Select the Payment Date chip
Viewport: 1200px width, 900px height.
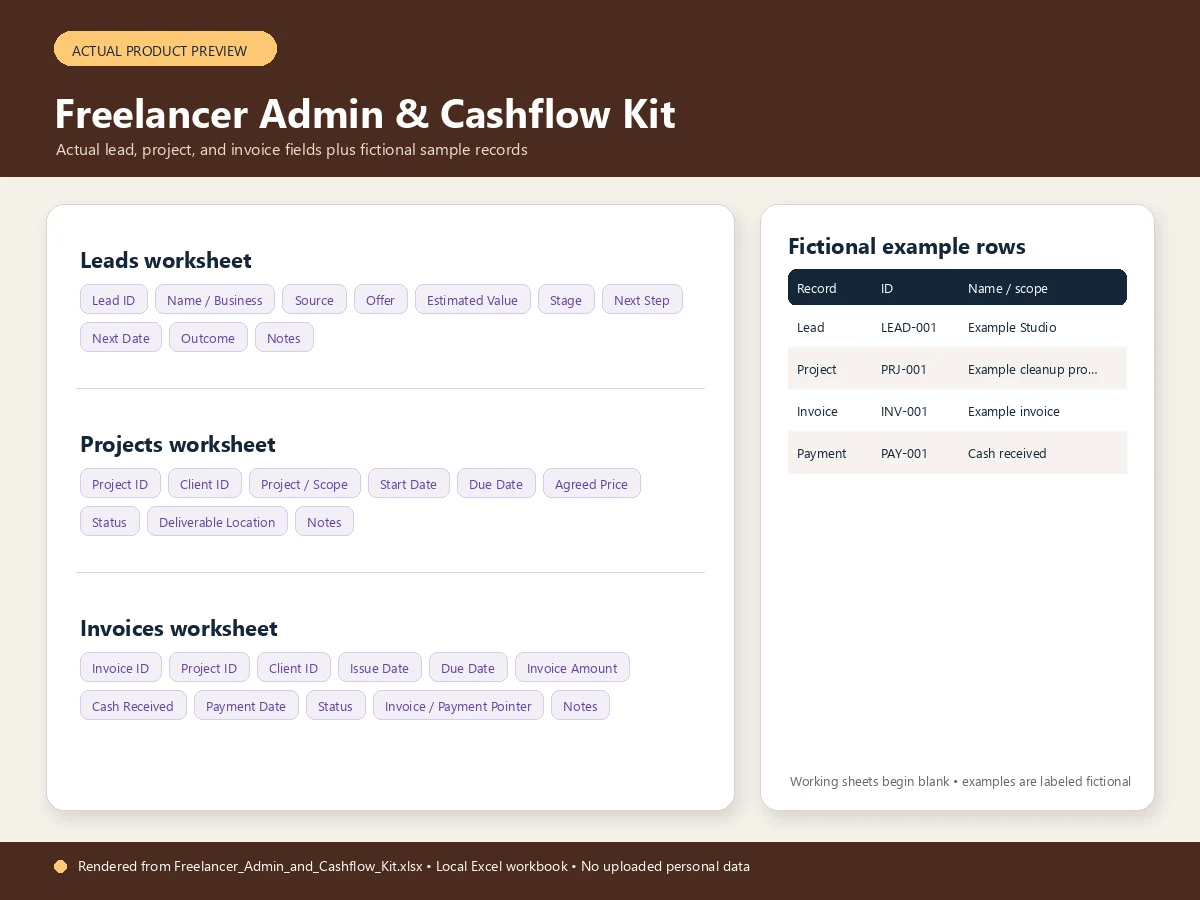coord(246,706)
